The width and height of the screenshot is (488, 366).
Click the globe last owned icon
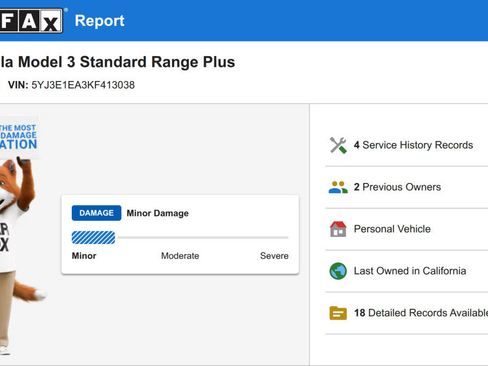338,271
